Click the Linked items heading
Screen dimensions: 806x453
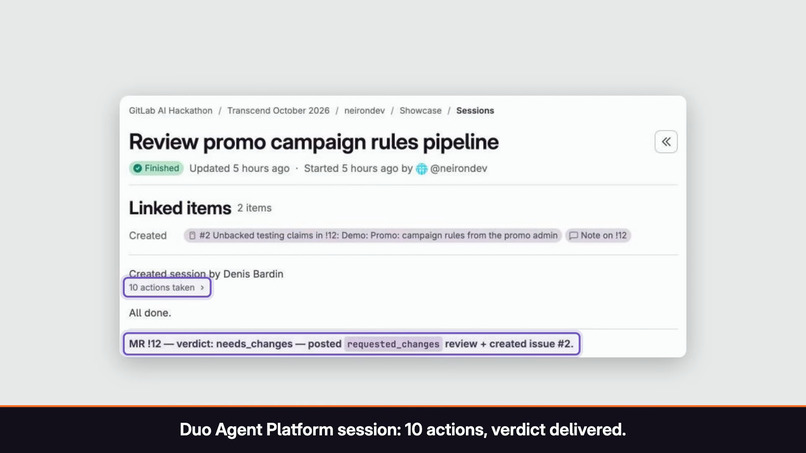coord(180,208)
